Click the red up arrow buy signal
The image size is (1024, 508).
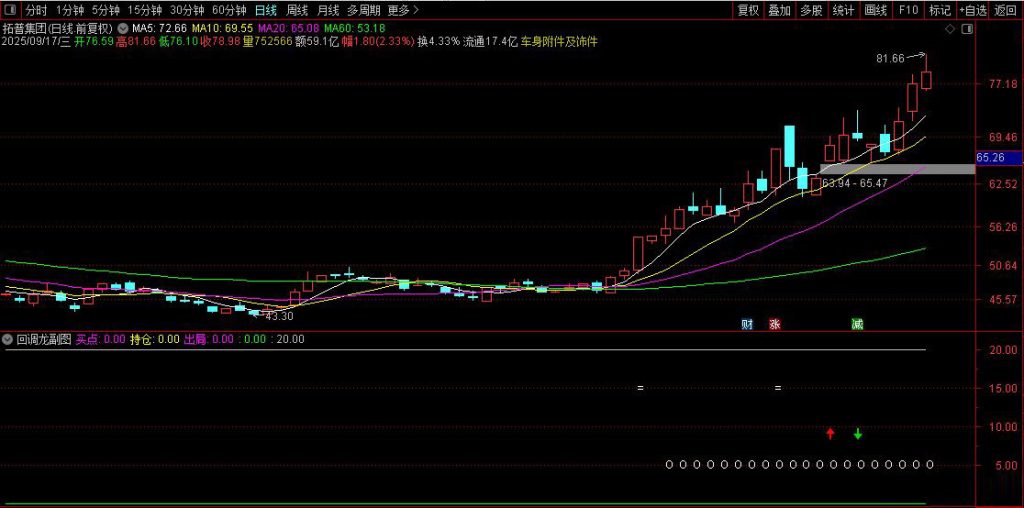click(x=830, y=433)
